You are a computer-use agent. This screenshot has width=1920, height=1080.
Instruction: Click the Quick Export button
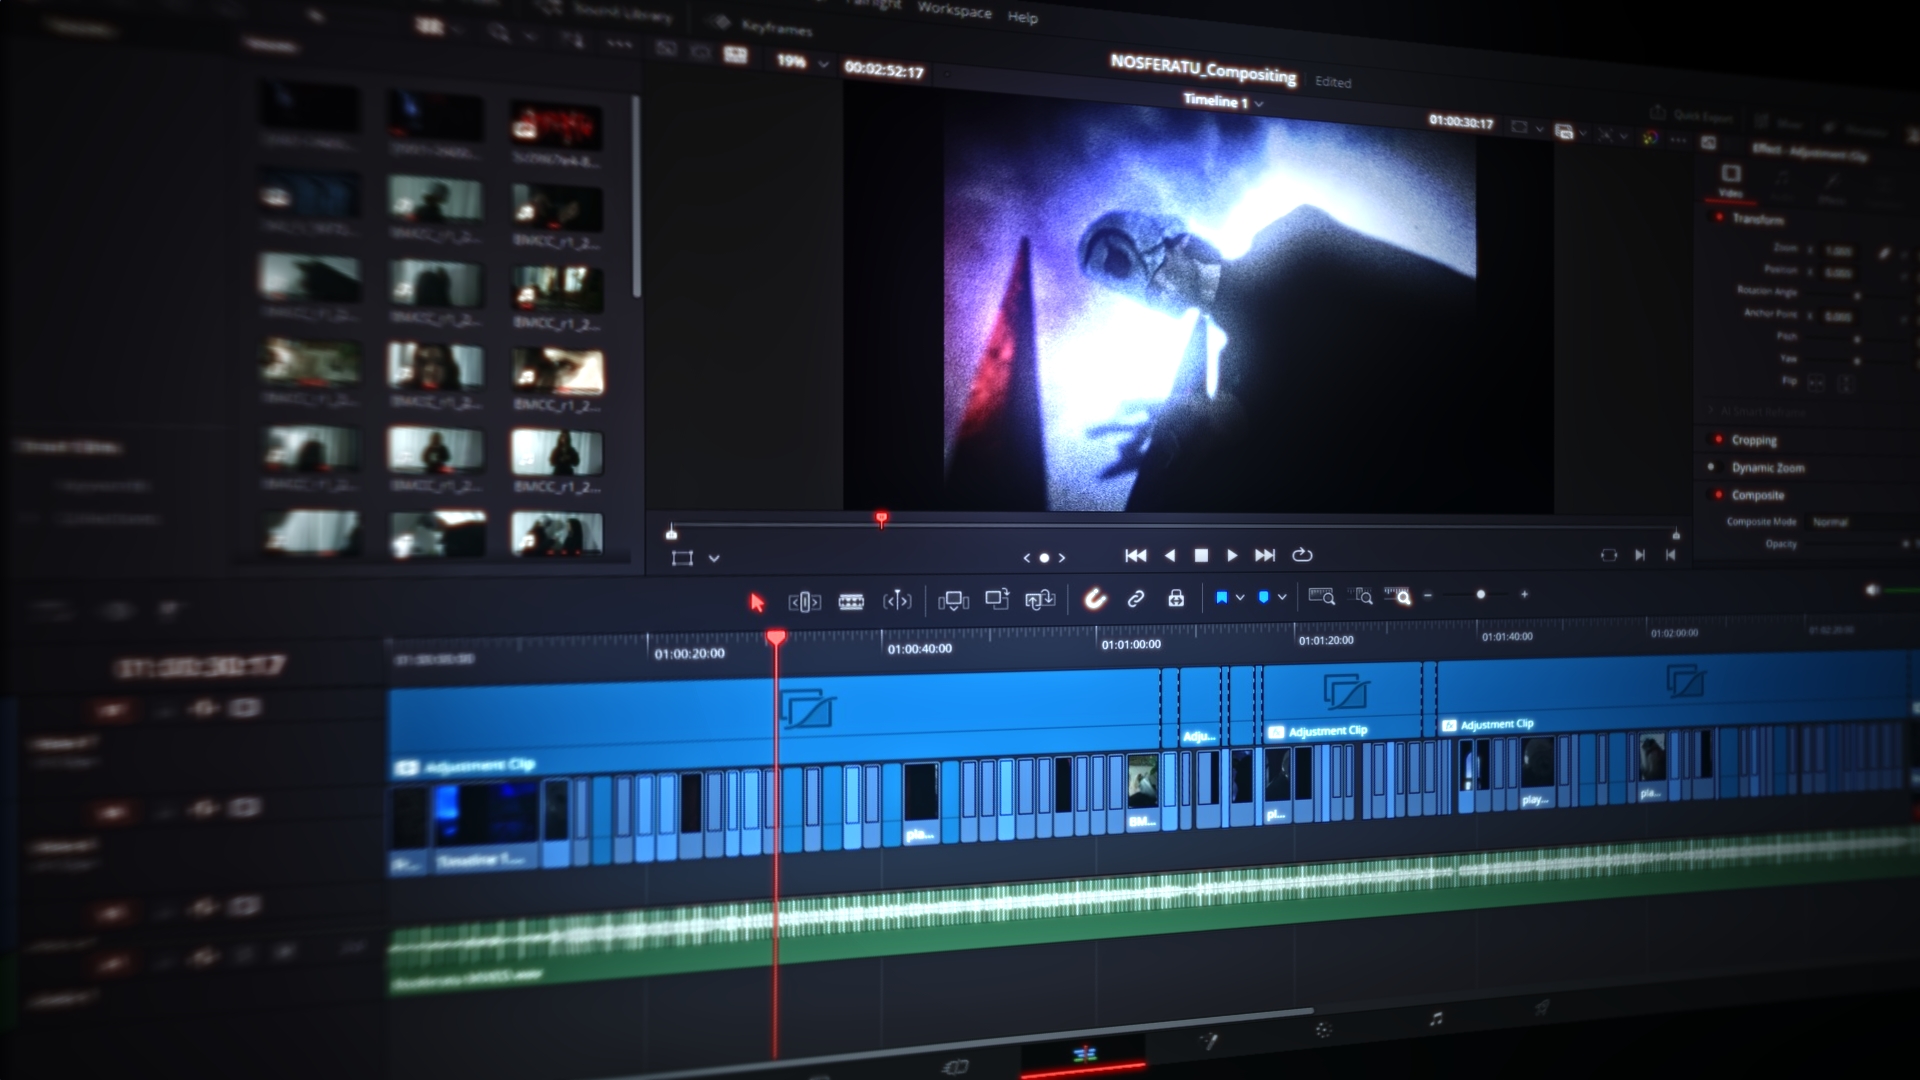1693,115
